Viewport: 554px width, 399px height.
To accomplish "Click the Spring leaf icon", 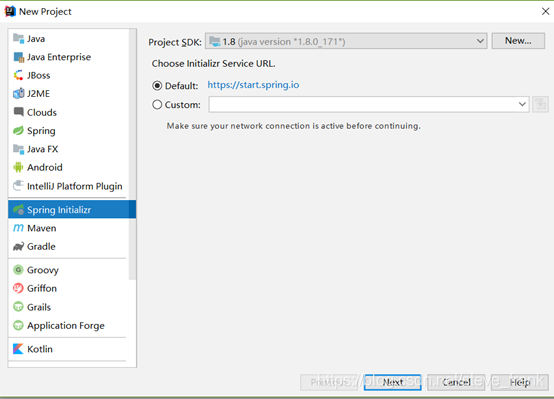I will pyautogui.click(x=18, y=130).
